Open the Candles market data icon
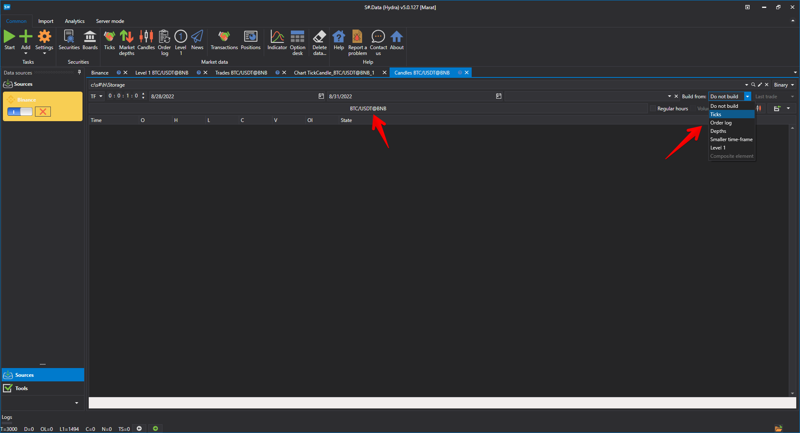This screenshot has height=433, width=800. pyautogui.click(x=146, y=39)
